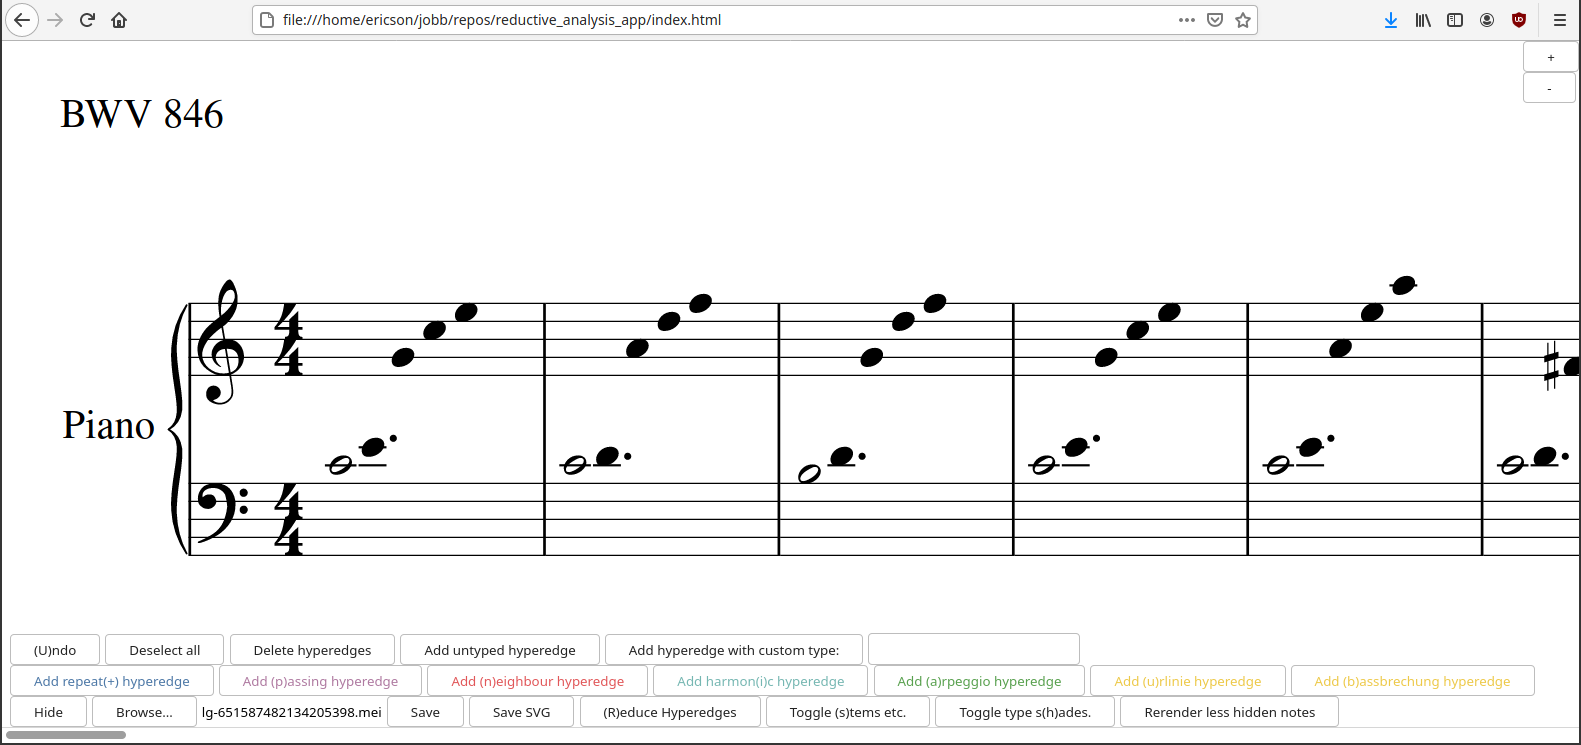Viewport: 1581px width, 745px height.
Task: Toggle (s)tems etc. button
Action: [x=848, y=712]
